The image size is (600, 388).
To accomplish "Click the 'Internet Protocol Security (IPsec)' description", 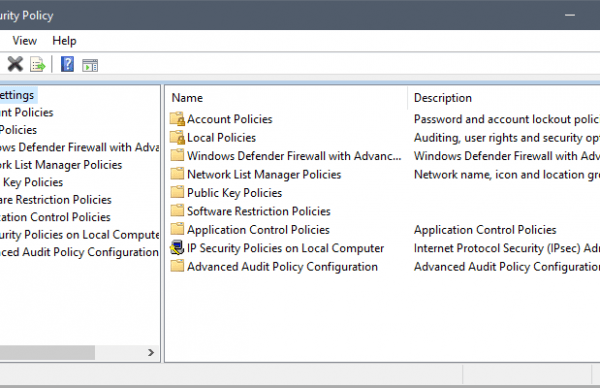I will click(507, 248).
